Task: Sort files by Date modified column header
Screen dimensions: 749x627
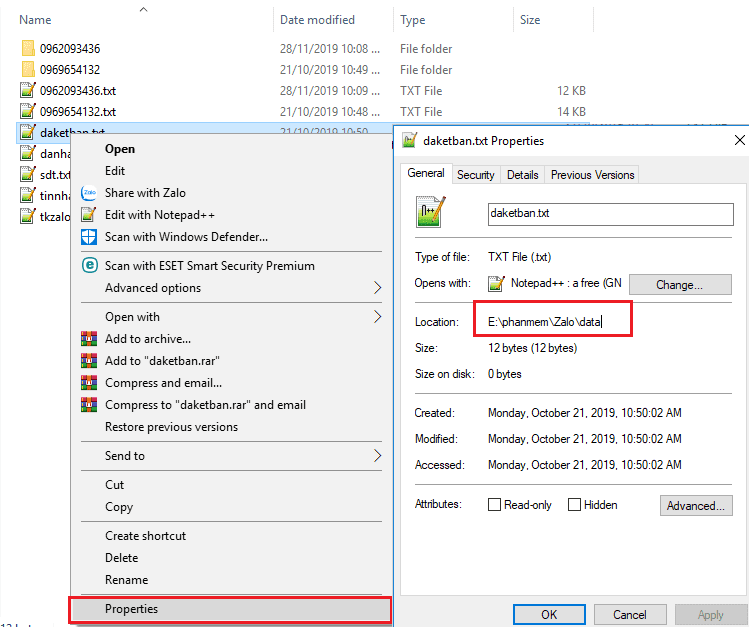Action: pyautogui.click(x=317, y=20)
